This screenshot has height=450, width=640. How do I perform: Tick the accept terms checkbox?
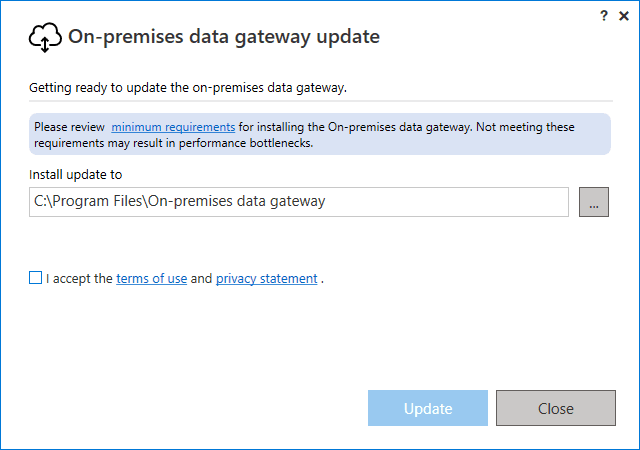pos(36,279)
